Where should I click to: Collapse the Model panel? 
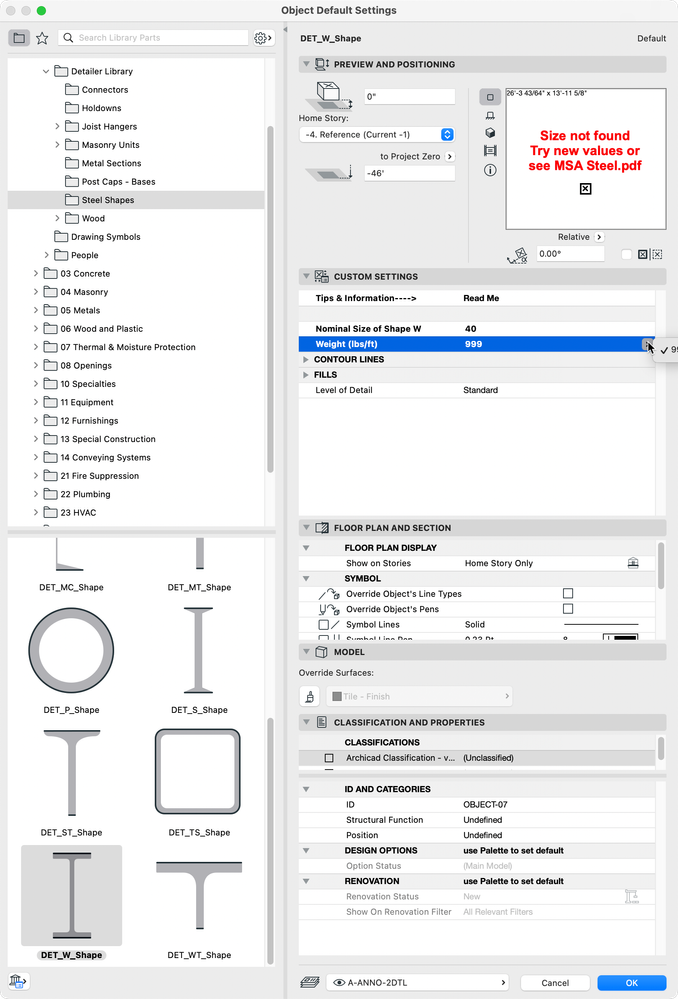point(307,652)
